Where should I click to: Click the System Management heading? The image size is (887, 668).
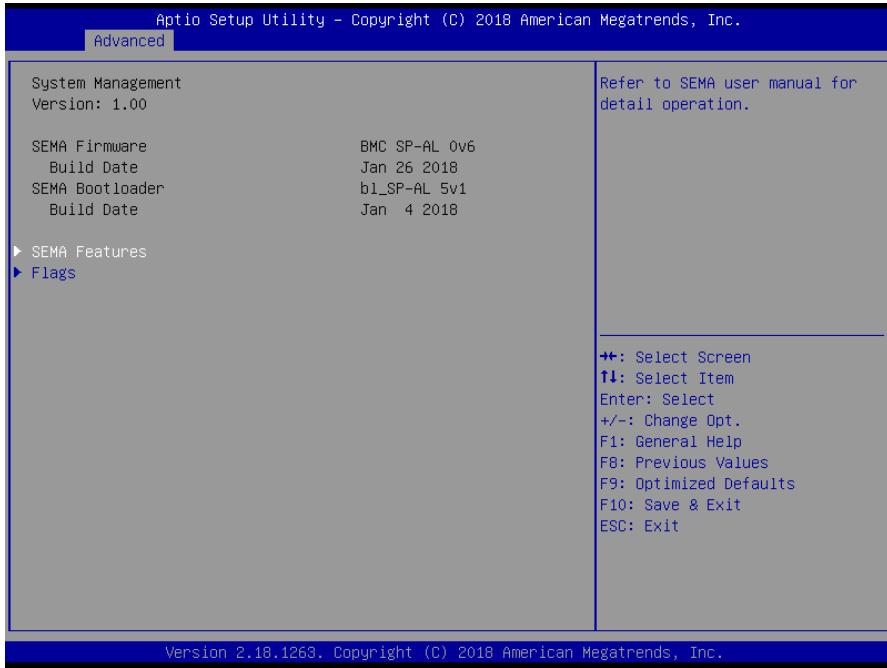[x=106, y=83]
